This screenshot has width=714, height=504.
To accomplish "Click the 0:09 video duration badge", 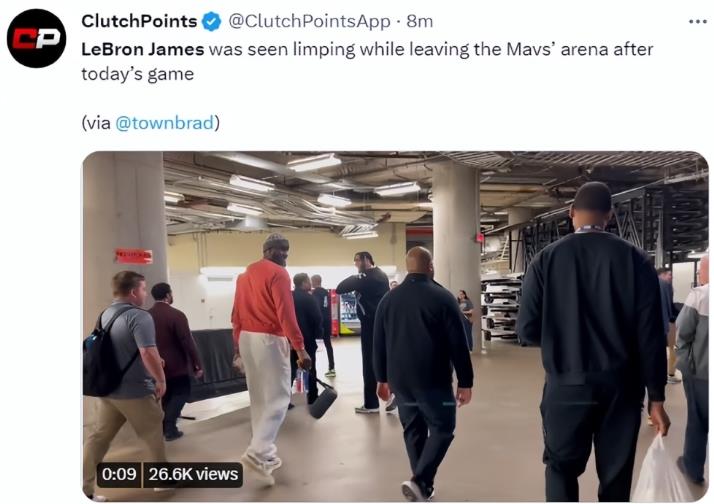I will tap(119, 474).
